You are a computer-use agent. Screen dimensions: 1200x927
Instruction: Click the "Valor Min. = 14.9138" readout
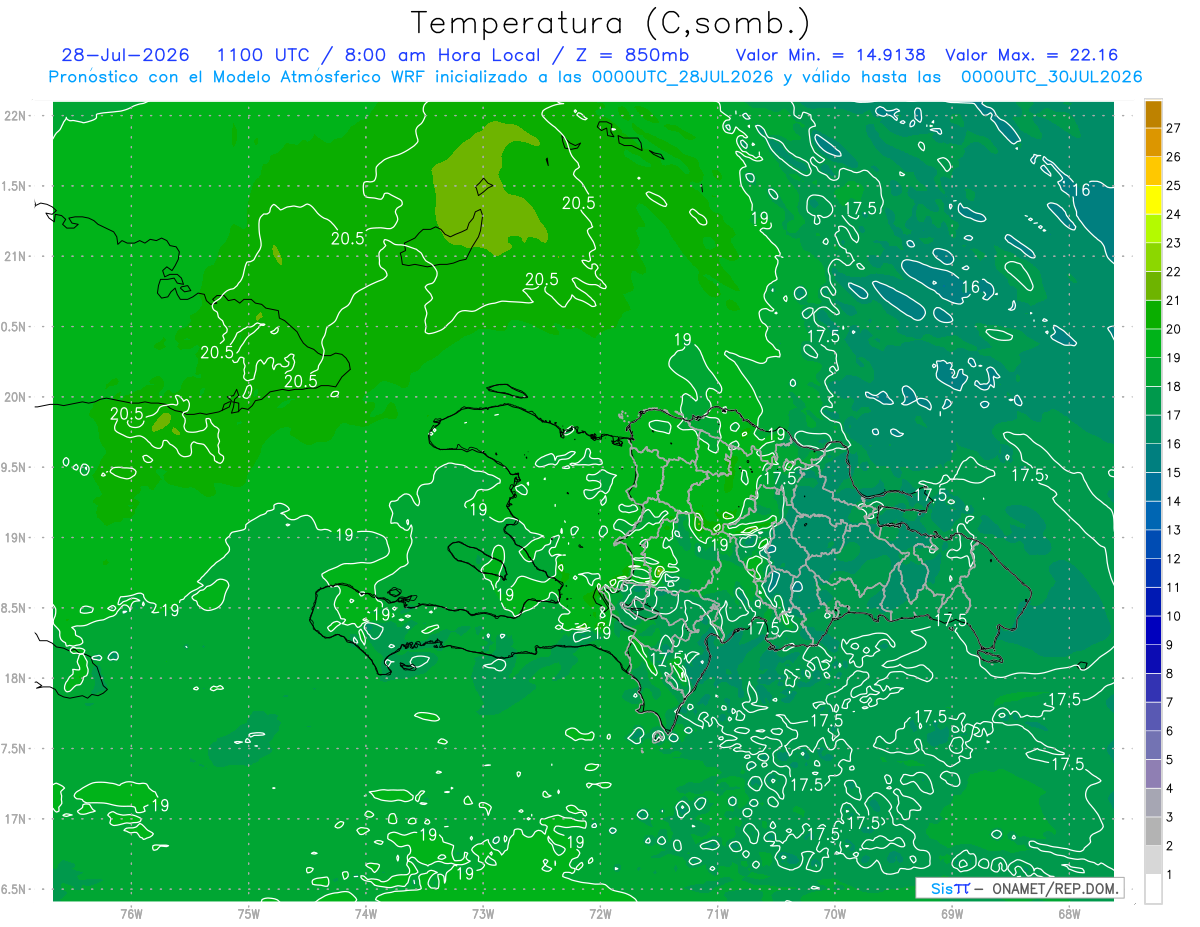tap(830, 55)
